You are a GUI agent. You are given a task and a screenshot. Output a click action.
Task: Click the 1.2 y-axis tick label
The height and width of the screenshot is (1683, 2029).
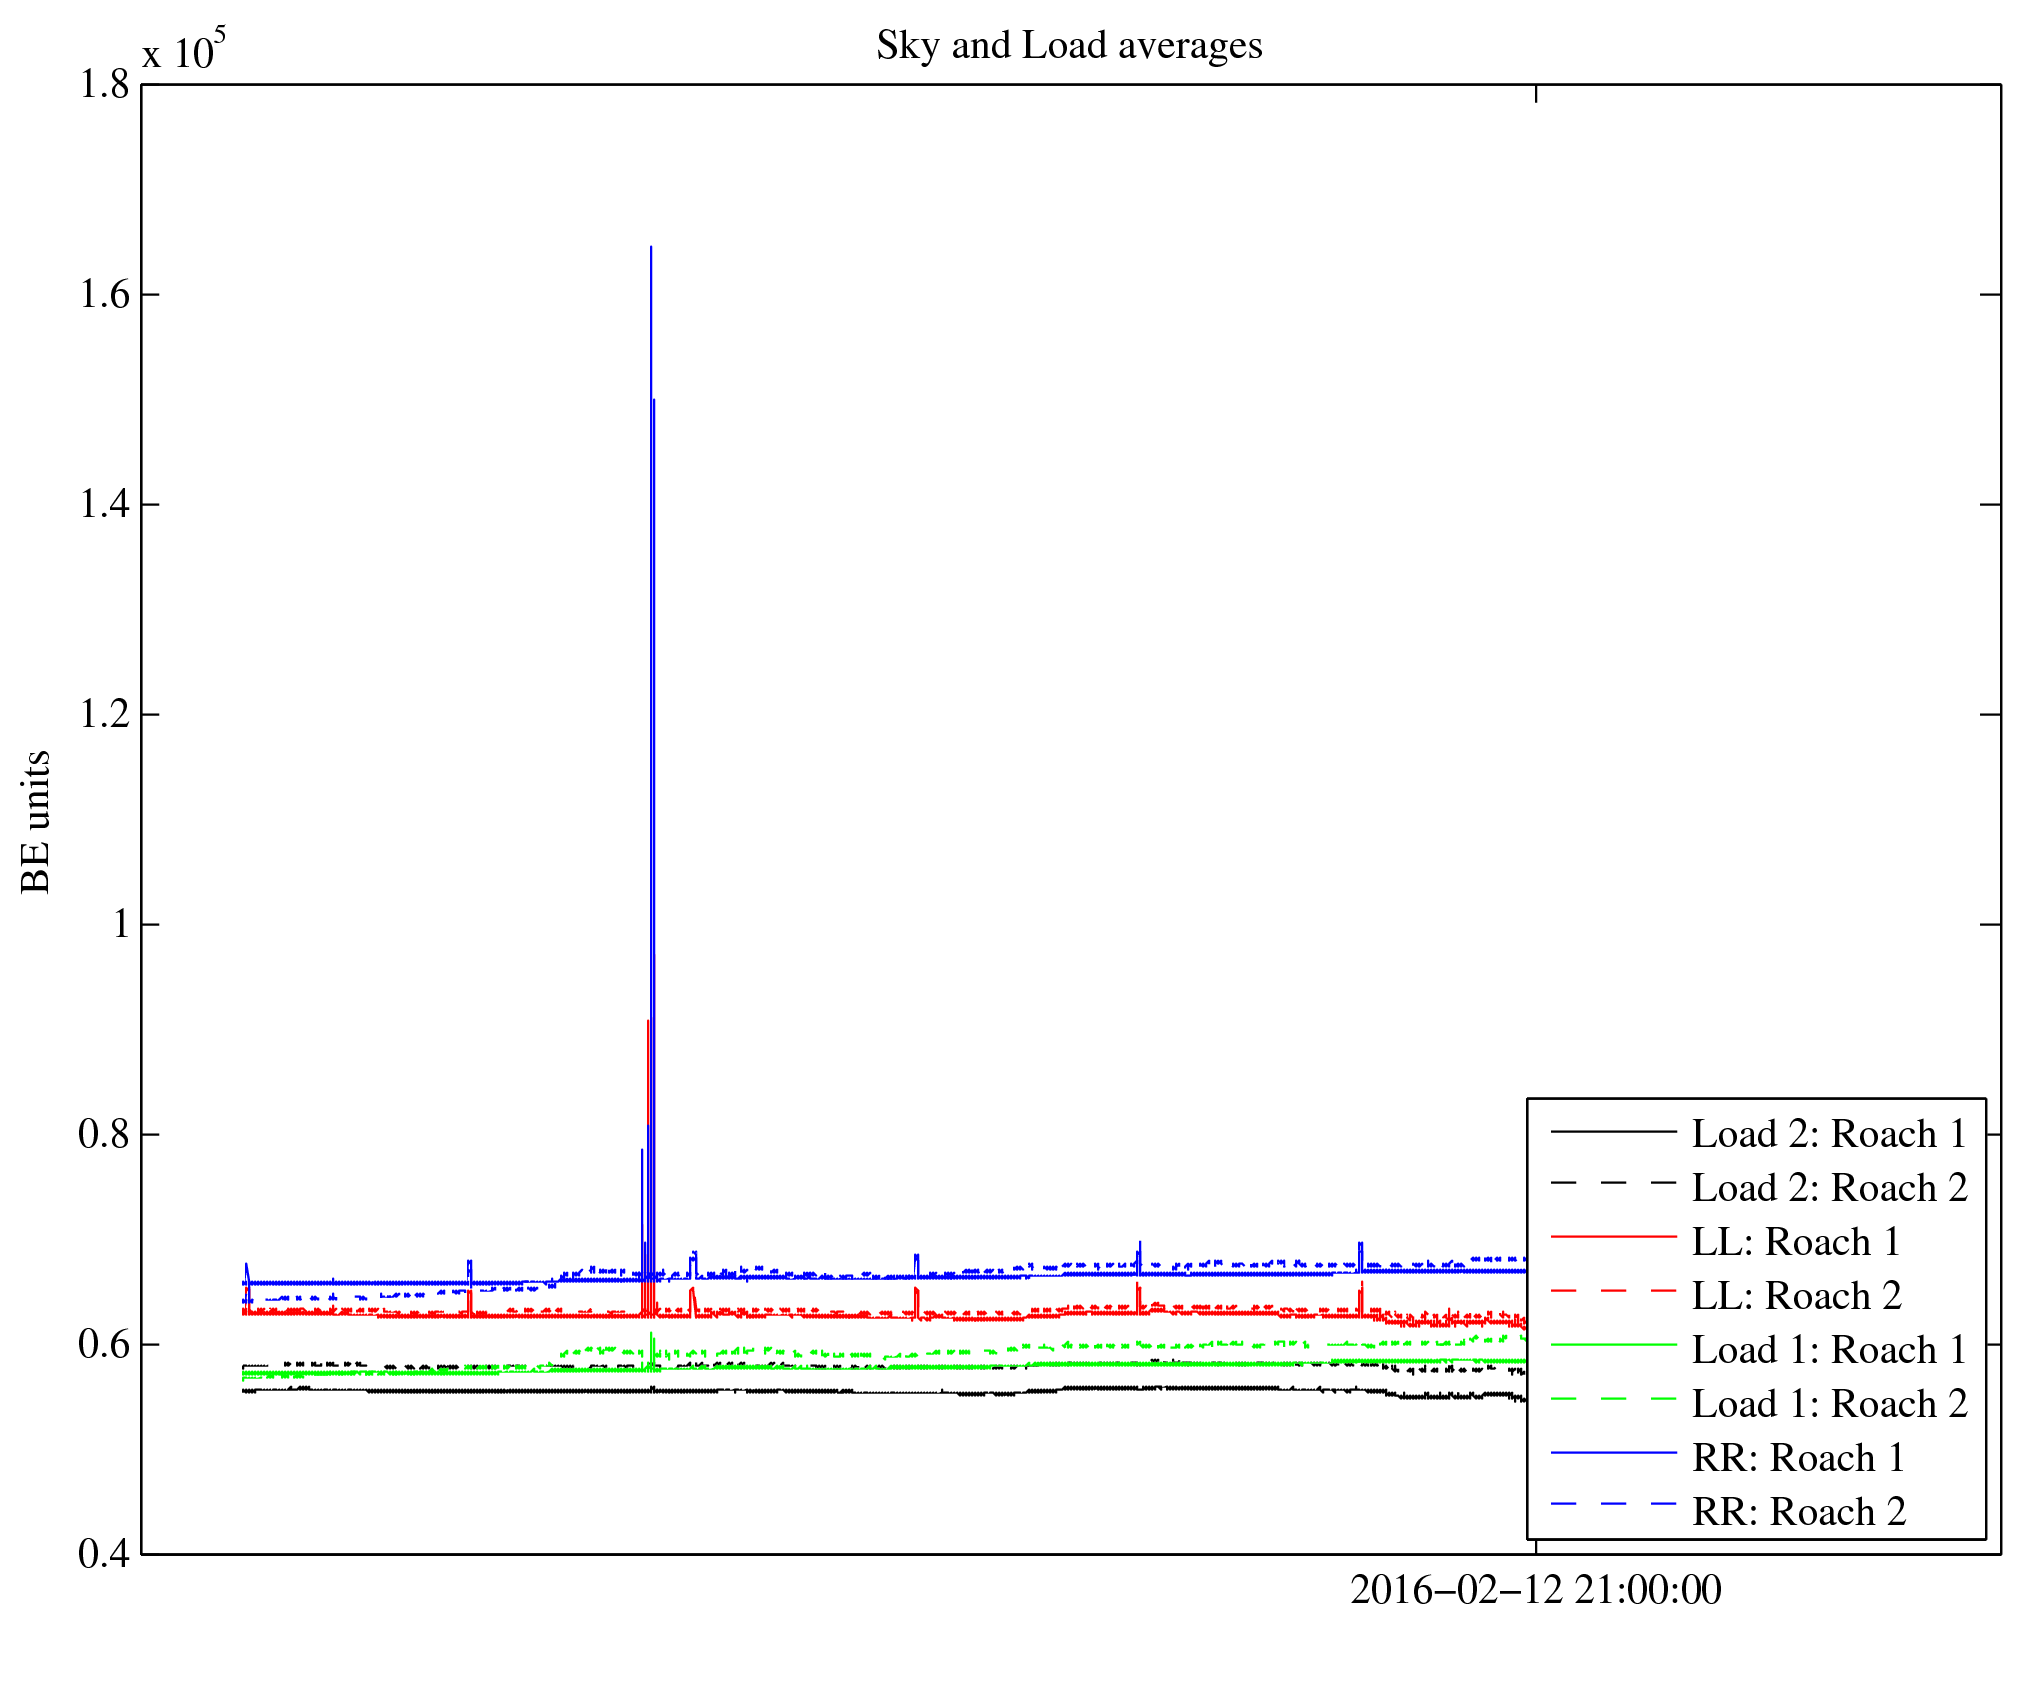pyautogui.click(x=104, y=714)
